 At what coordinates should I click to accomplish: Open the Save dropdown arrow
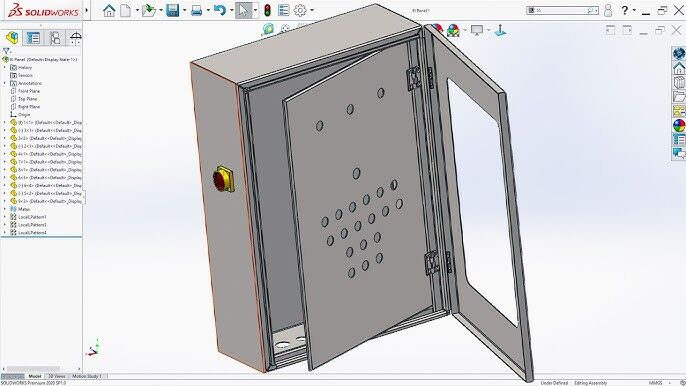pos(184,10)
